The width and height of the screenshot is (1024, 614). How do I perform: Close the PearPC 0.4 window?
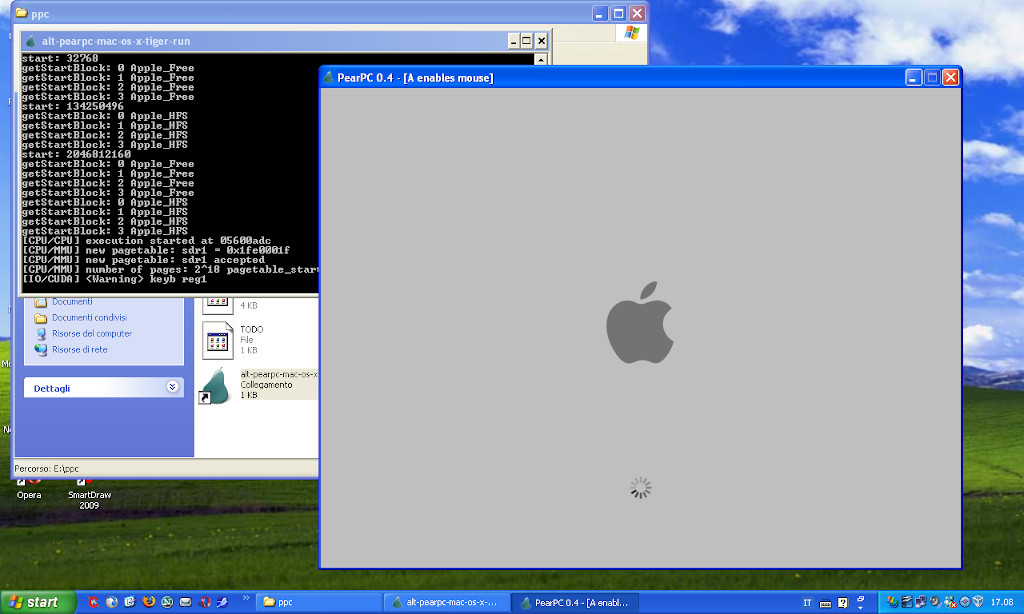[x=951, y=78]
